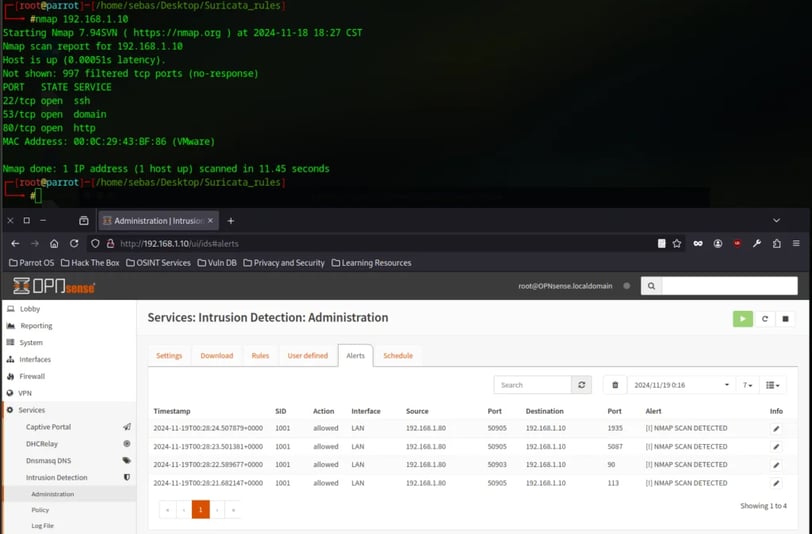This screenshot has height=534, width=812.
Task: Go to the first alerts page («)
Action: pos(167,510)
